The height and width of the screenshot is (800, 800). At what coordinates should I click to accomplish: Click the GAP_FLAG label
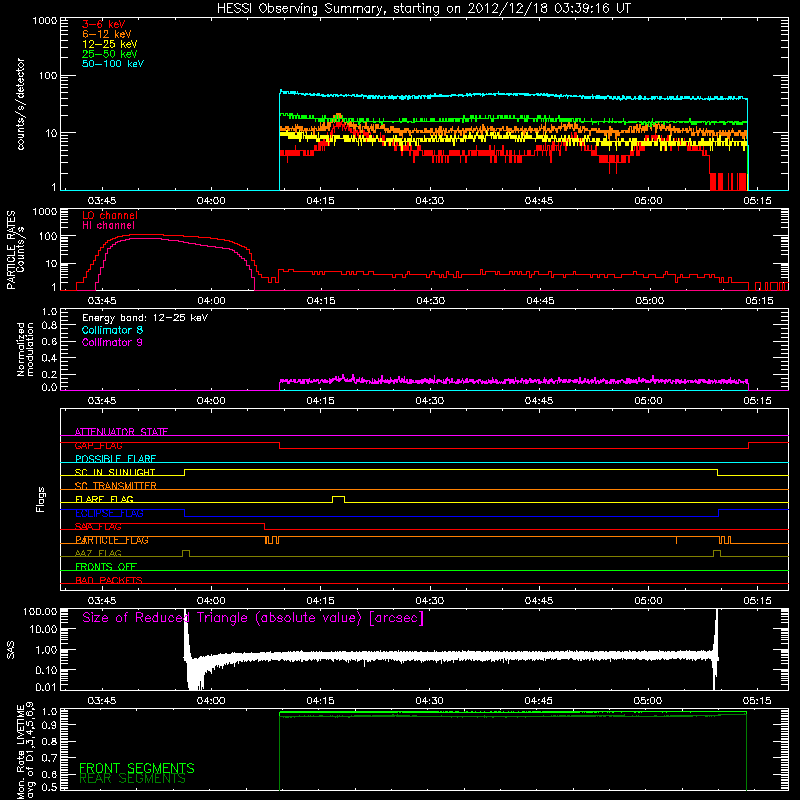[x=98, y=445]
